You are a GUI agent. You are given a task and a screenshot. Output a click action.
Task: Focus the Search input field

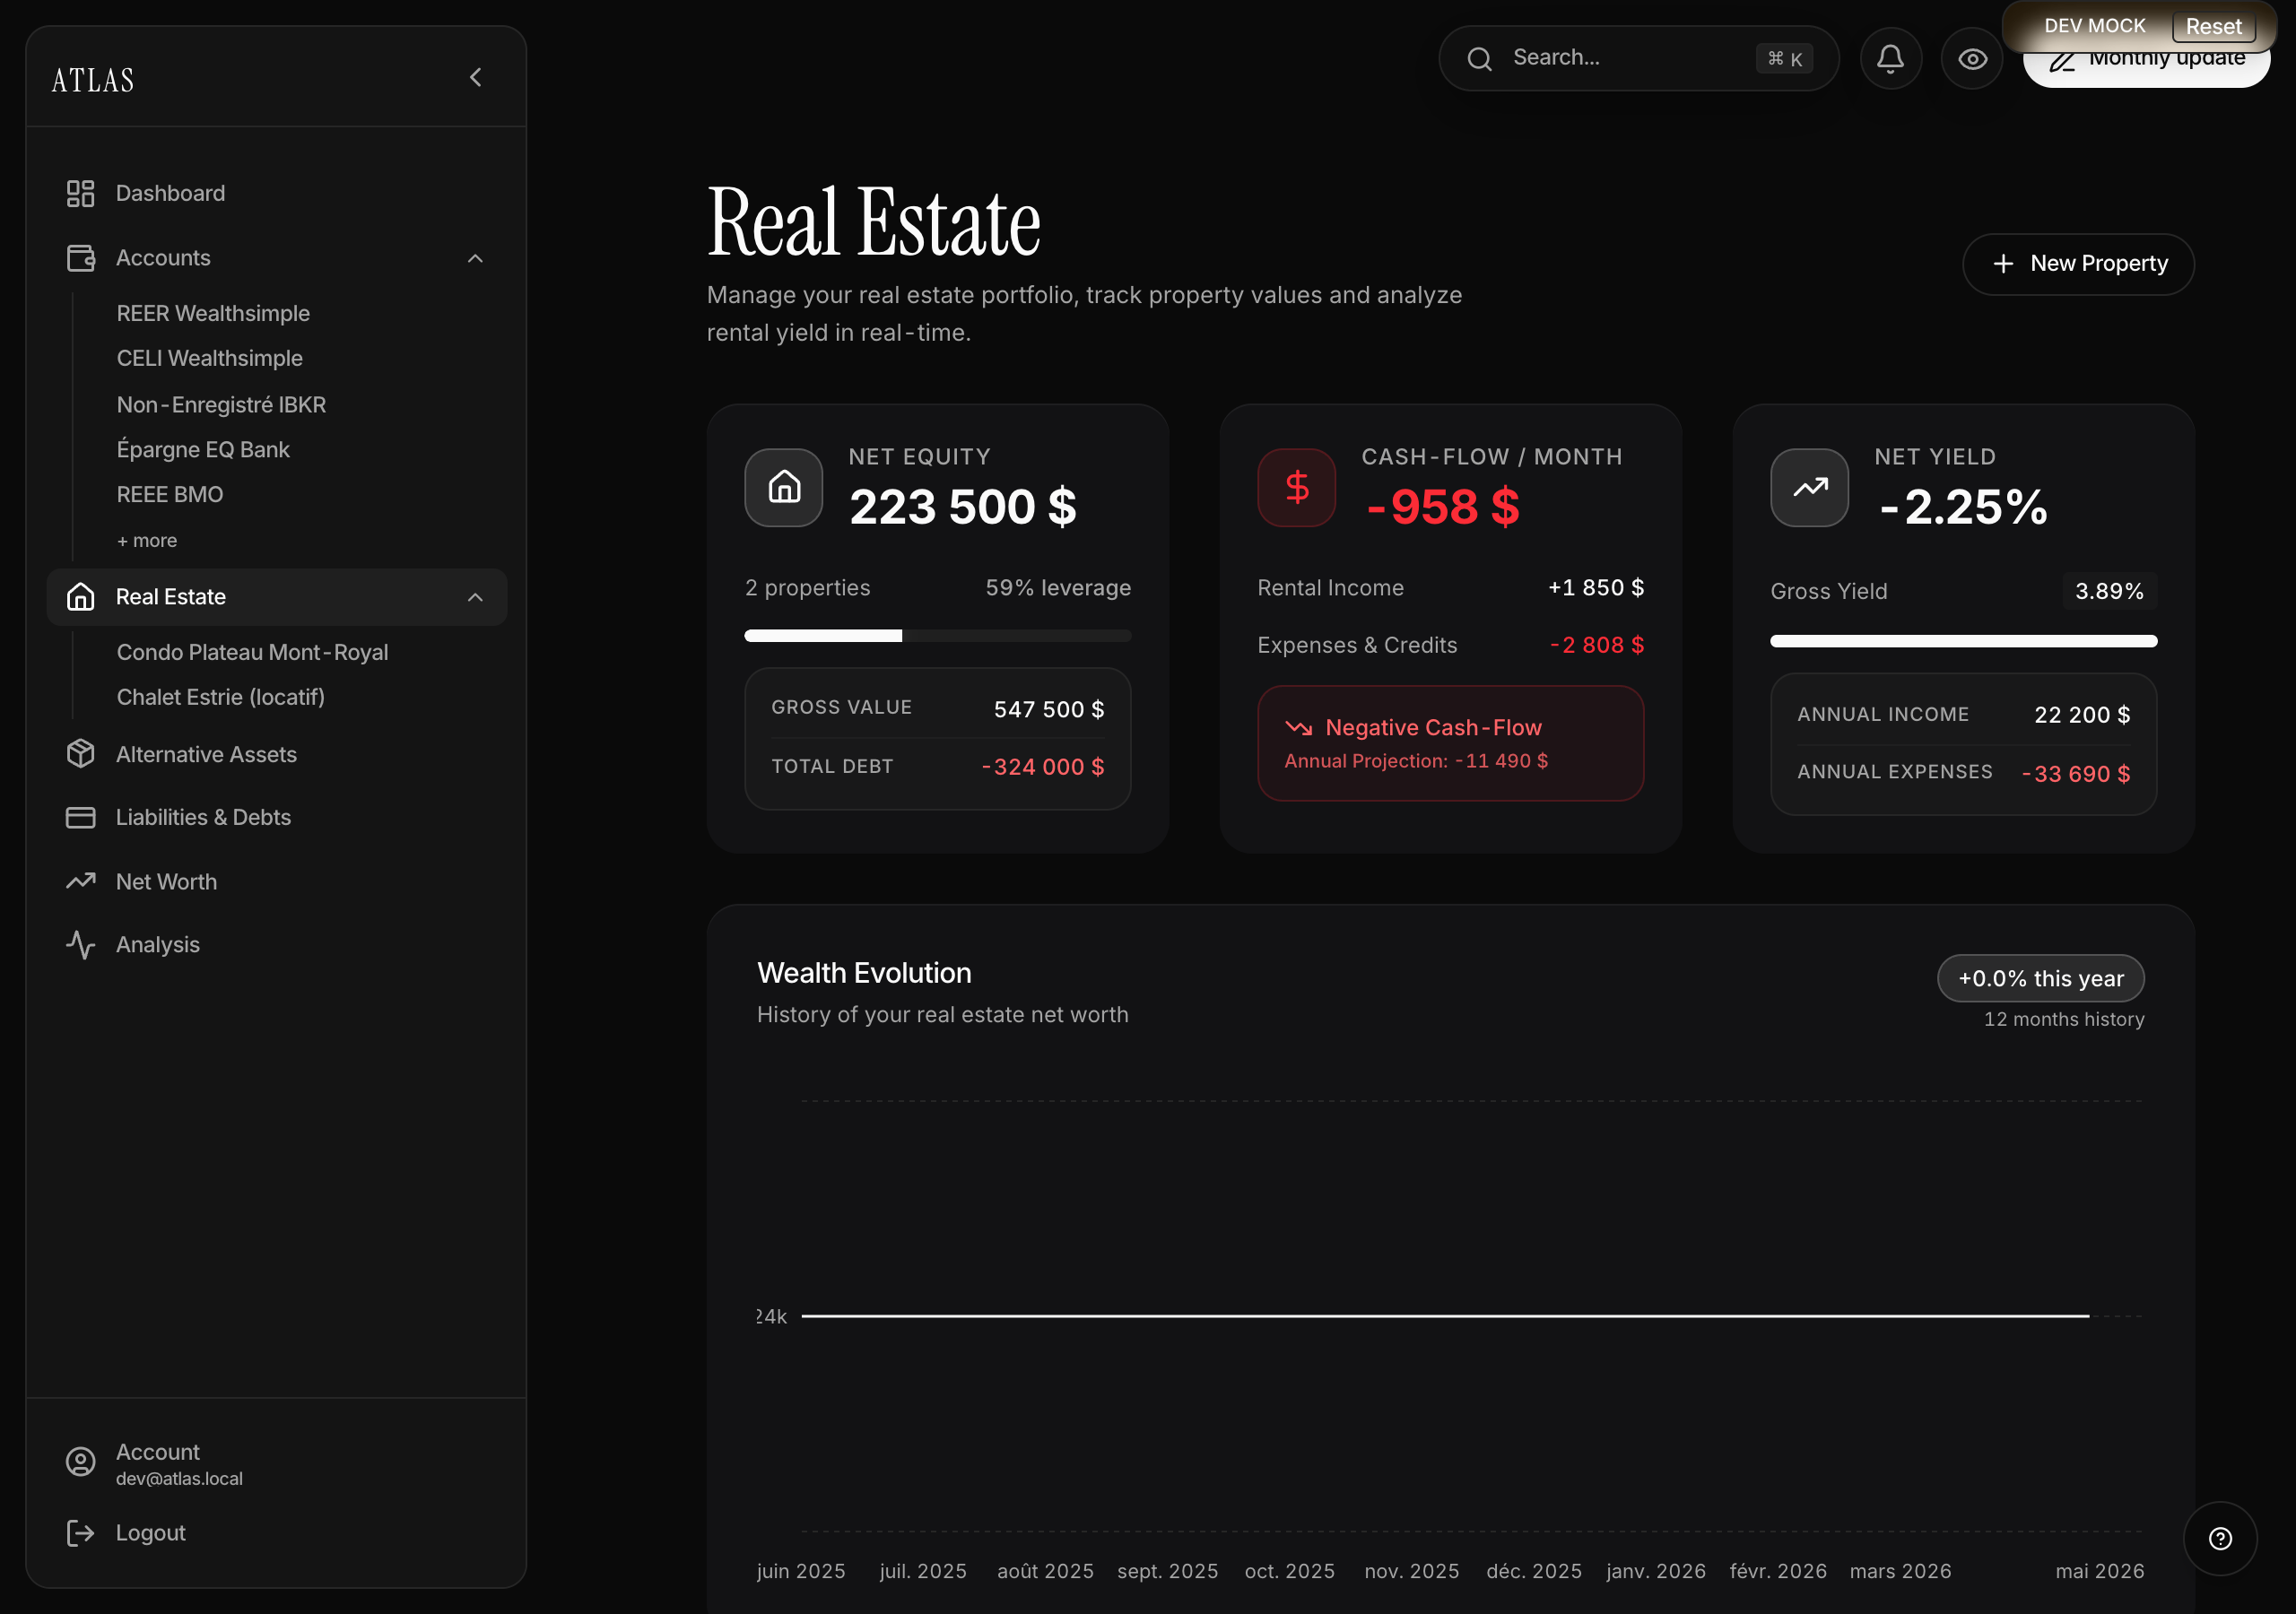click(x=1638, y=58)
